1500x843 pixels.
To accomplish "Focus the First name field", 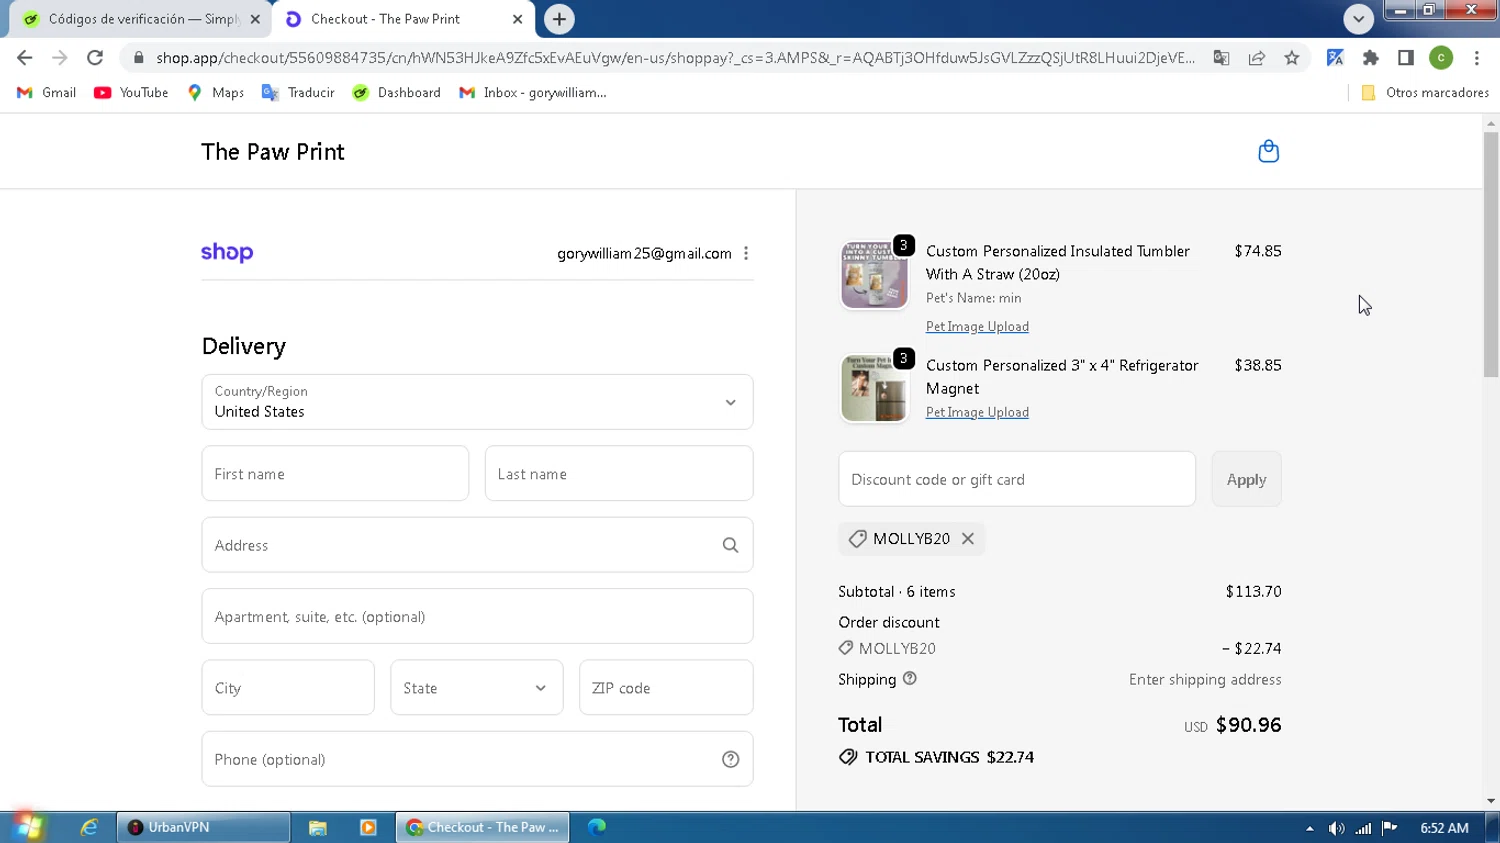I will point(335,474).
